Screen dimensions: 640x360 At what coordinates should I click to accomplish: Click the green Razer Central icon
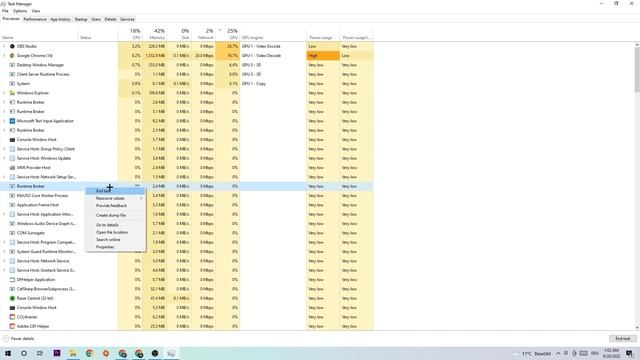(x=12, y=298)
